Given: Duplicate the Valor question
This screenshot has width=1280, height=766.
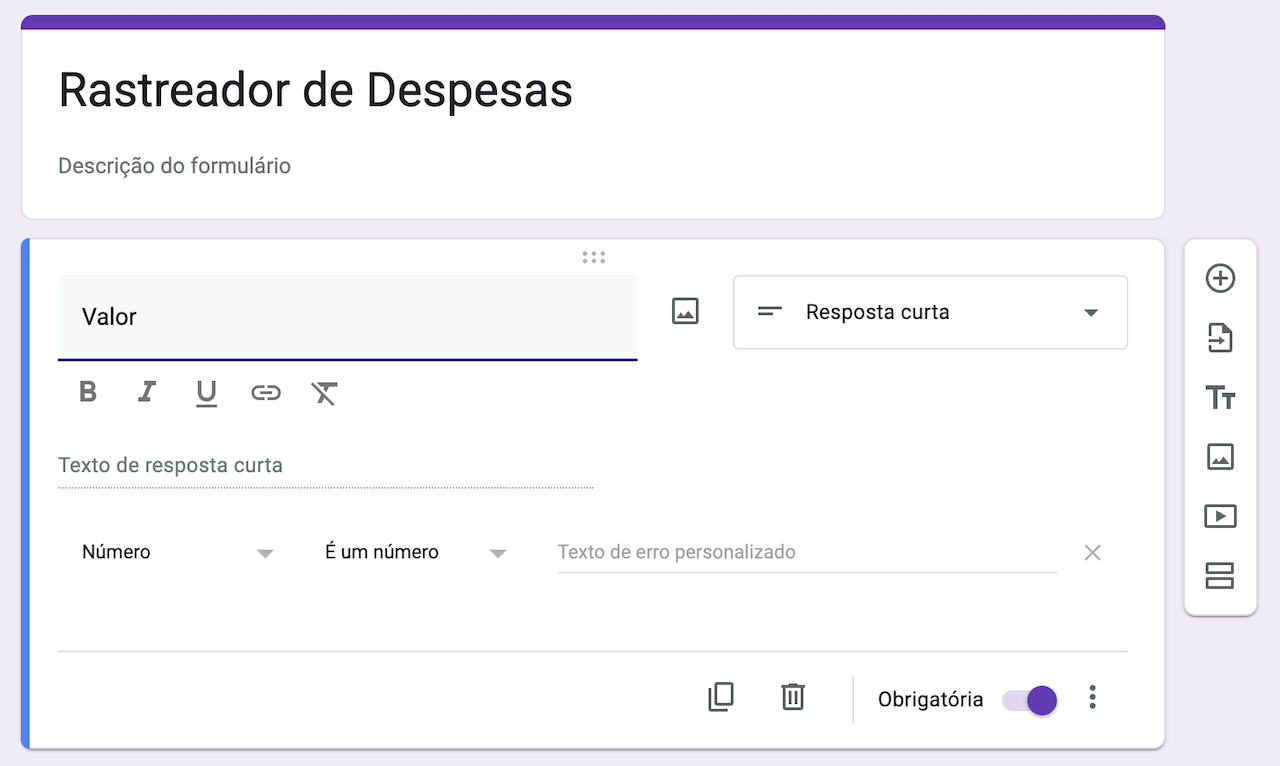Looking at the screenshot, I should (x=720, y=697).
